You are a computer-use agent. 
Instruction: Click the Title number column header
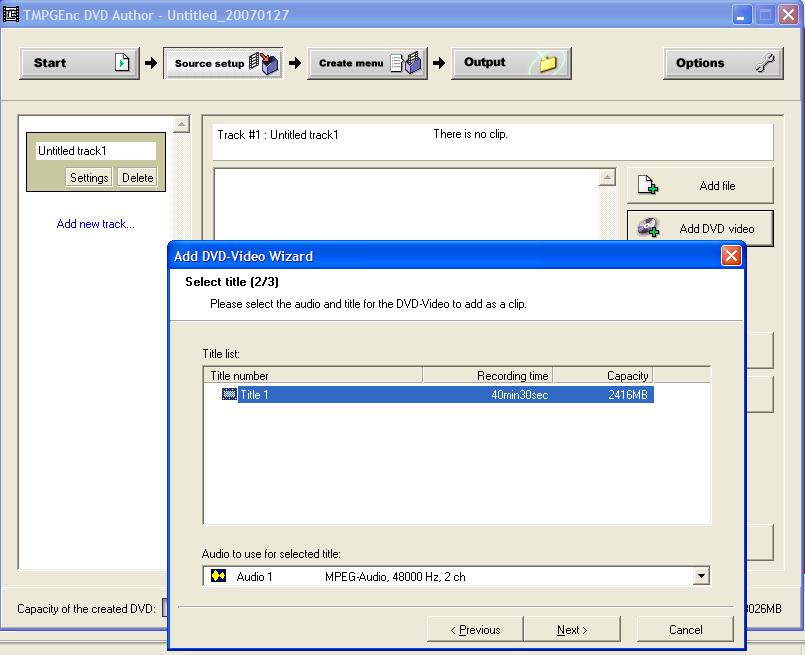tap(313, 375)
